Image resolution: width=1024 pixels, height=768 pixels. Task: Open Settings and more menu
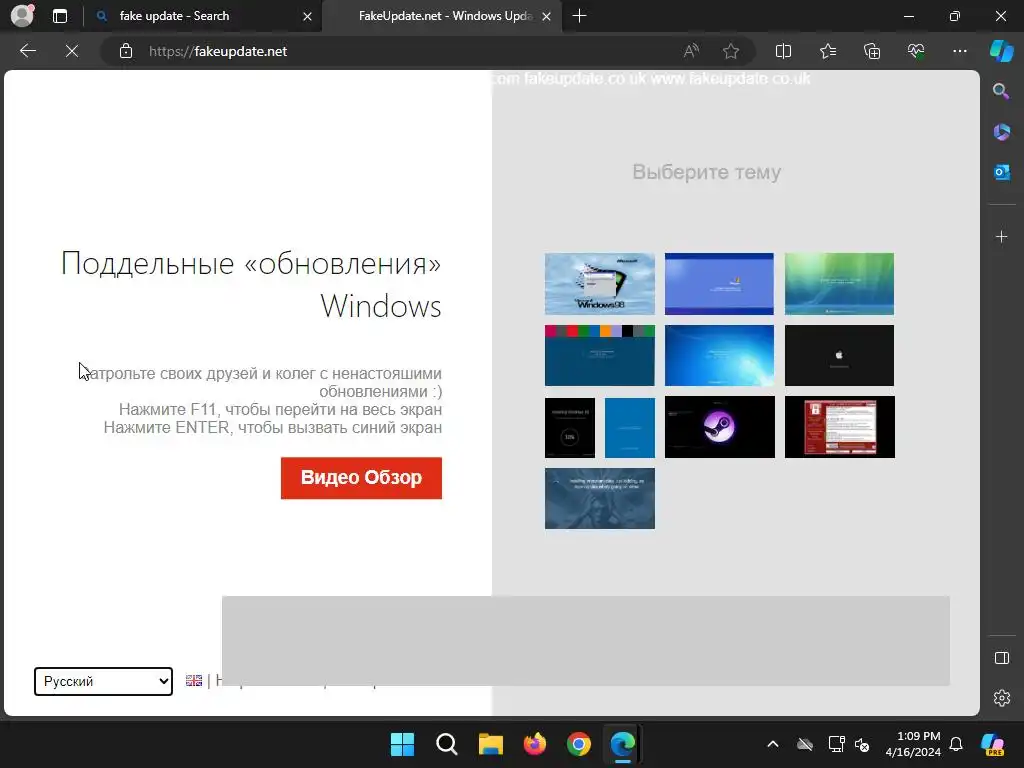point(959,51)
